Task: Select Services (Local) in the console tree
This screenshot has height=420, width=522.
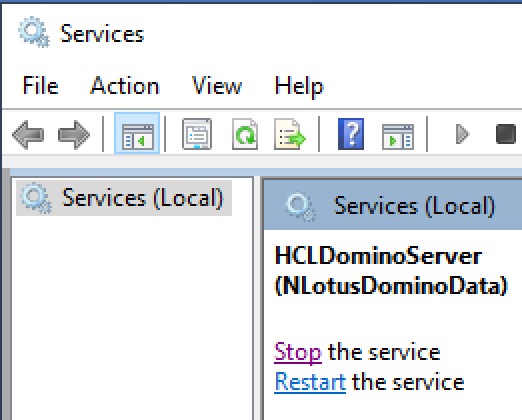Action: [x=124, y=198]
